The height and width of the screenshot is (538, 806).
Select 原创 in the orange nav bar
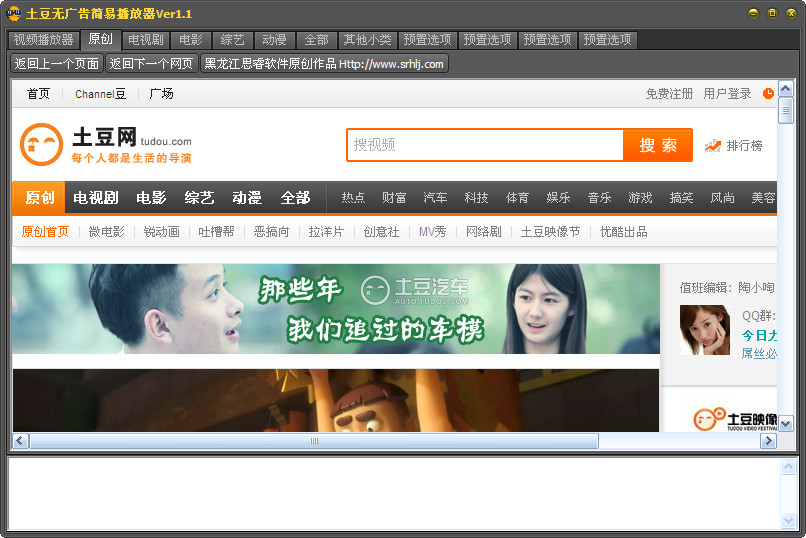coord(39,198)
